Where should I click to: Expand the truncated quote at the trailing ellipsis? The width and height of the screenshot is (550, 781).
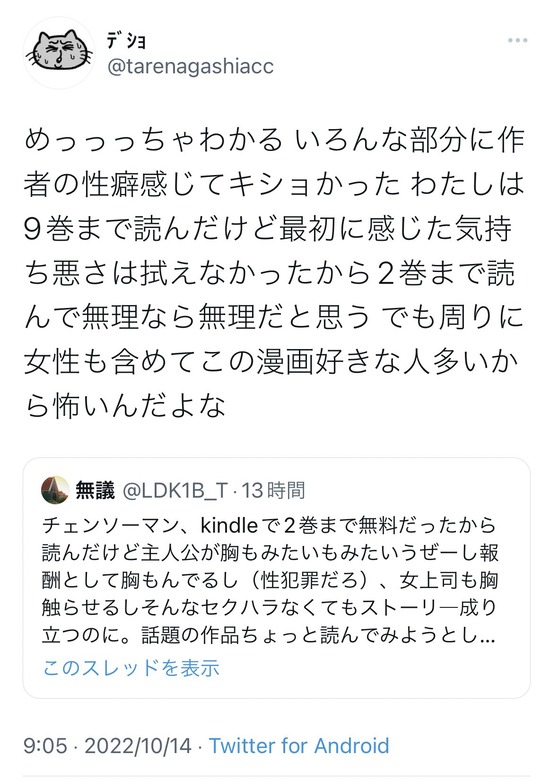click(x=489, y=636)
